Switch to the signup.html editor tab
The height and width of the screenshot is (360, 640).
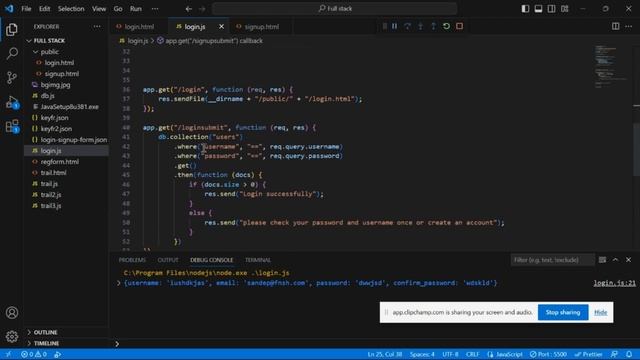(x=261, y=27)
